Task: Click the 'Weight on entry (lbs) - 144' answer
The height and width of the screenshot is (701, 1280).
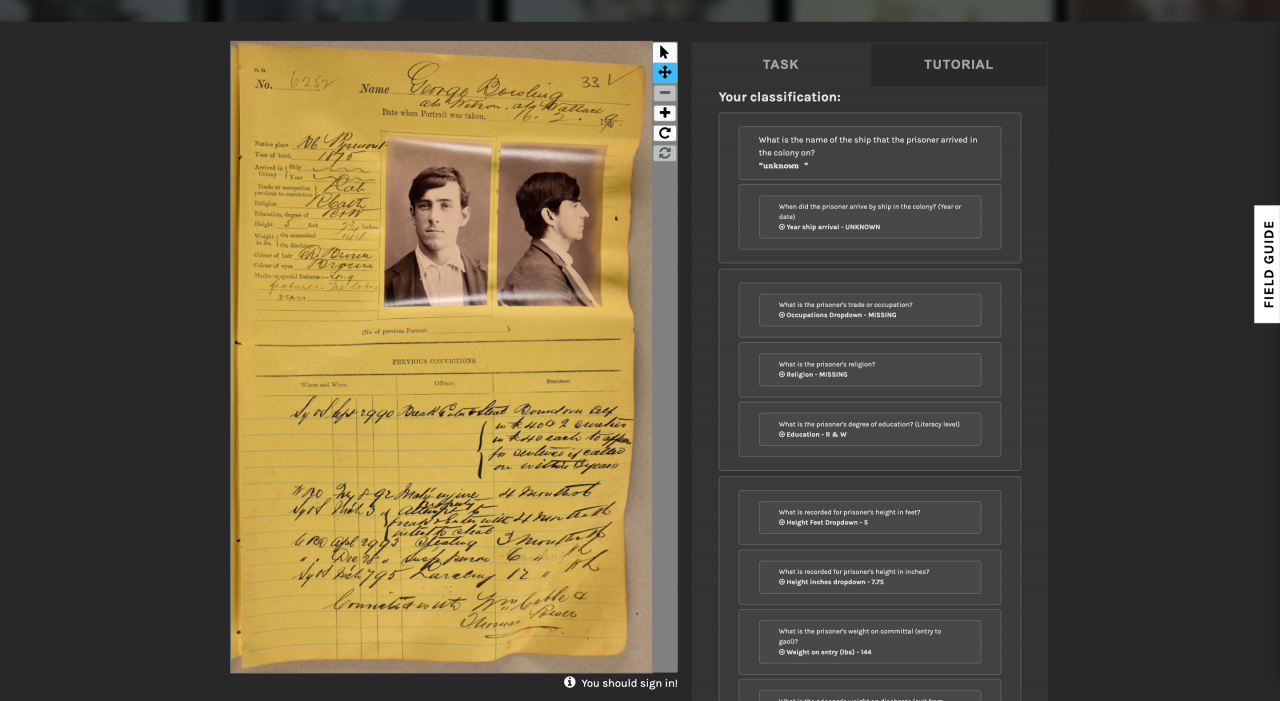Action: [x=825, y=652]
